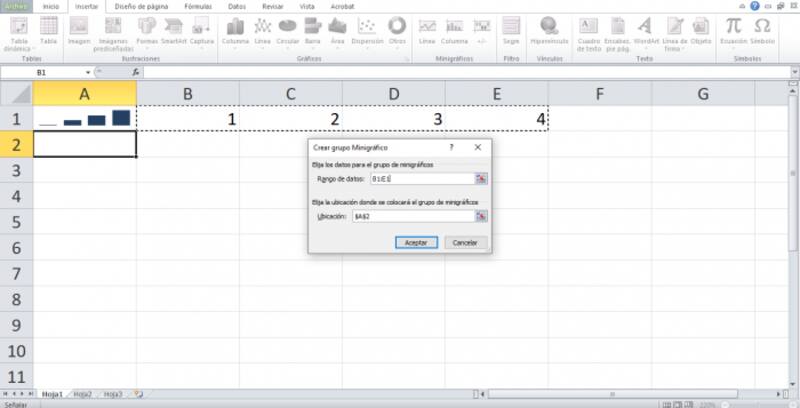800x408 pixels.
Task: Click range selector beside Ubicación field
Action: (481, 215)
